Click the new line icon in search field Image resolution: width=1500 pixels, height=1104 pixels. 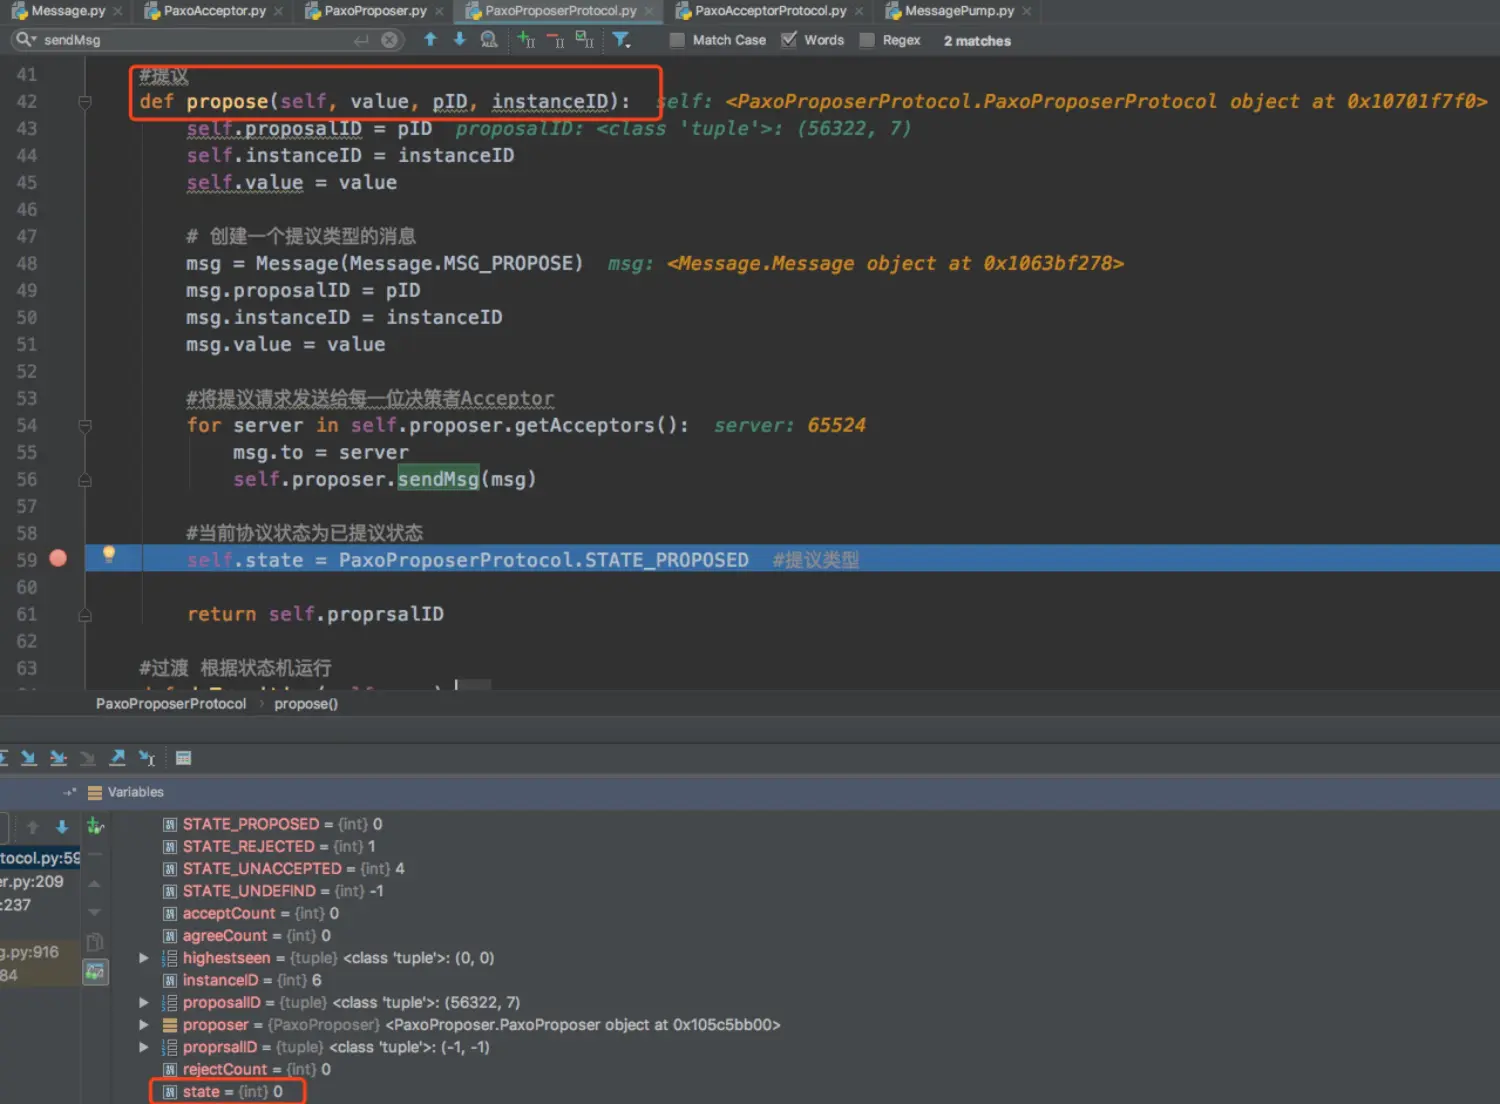tap(361, 40)
